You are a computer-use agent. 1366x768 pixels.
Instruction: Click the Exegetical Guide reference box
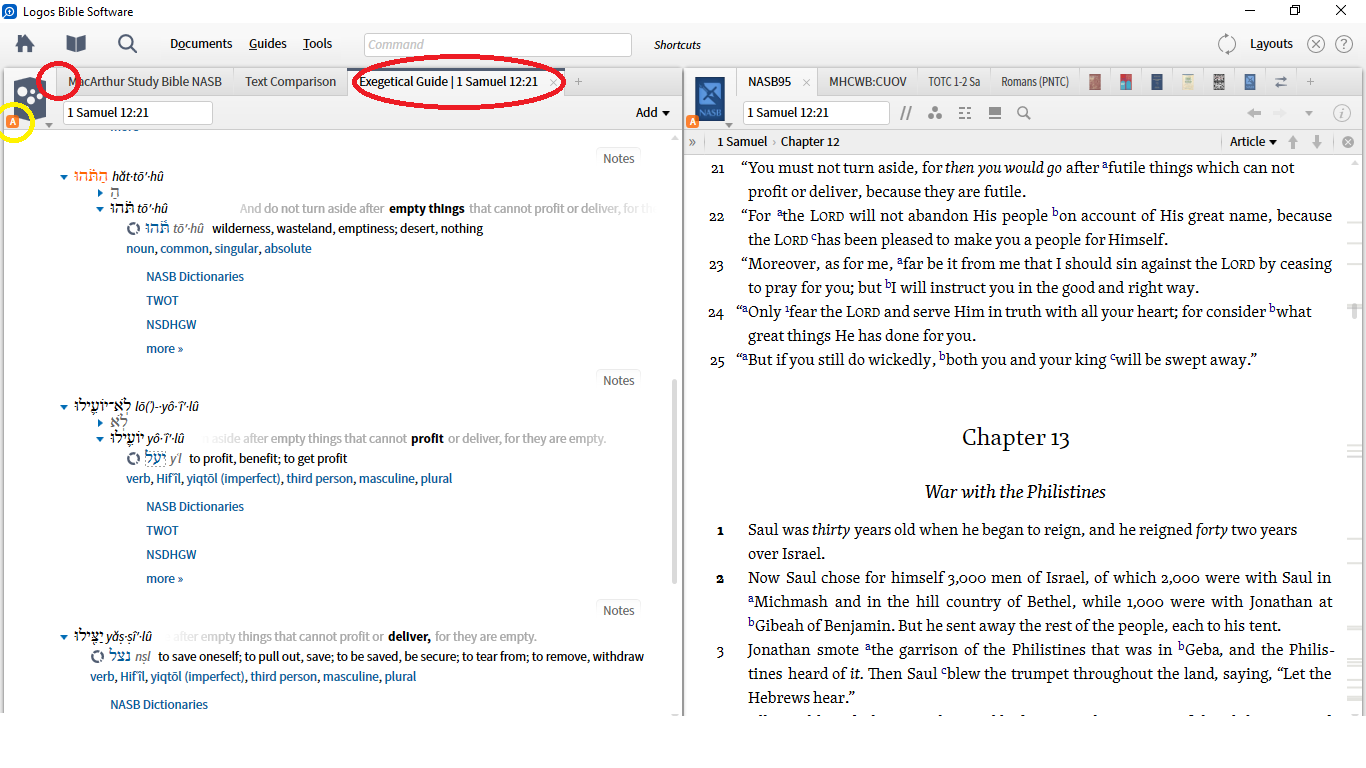click(138, 113)
